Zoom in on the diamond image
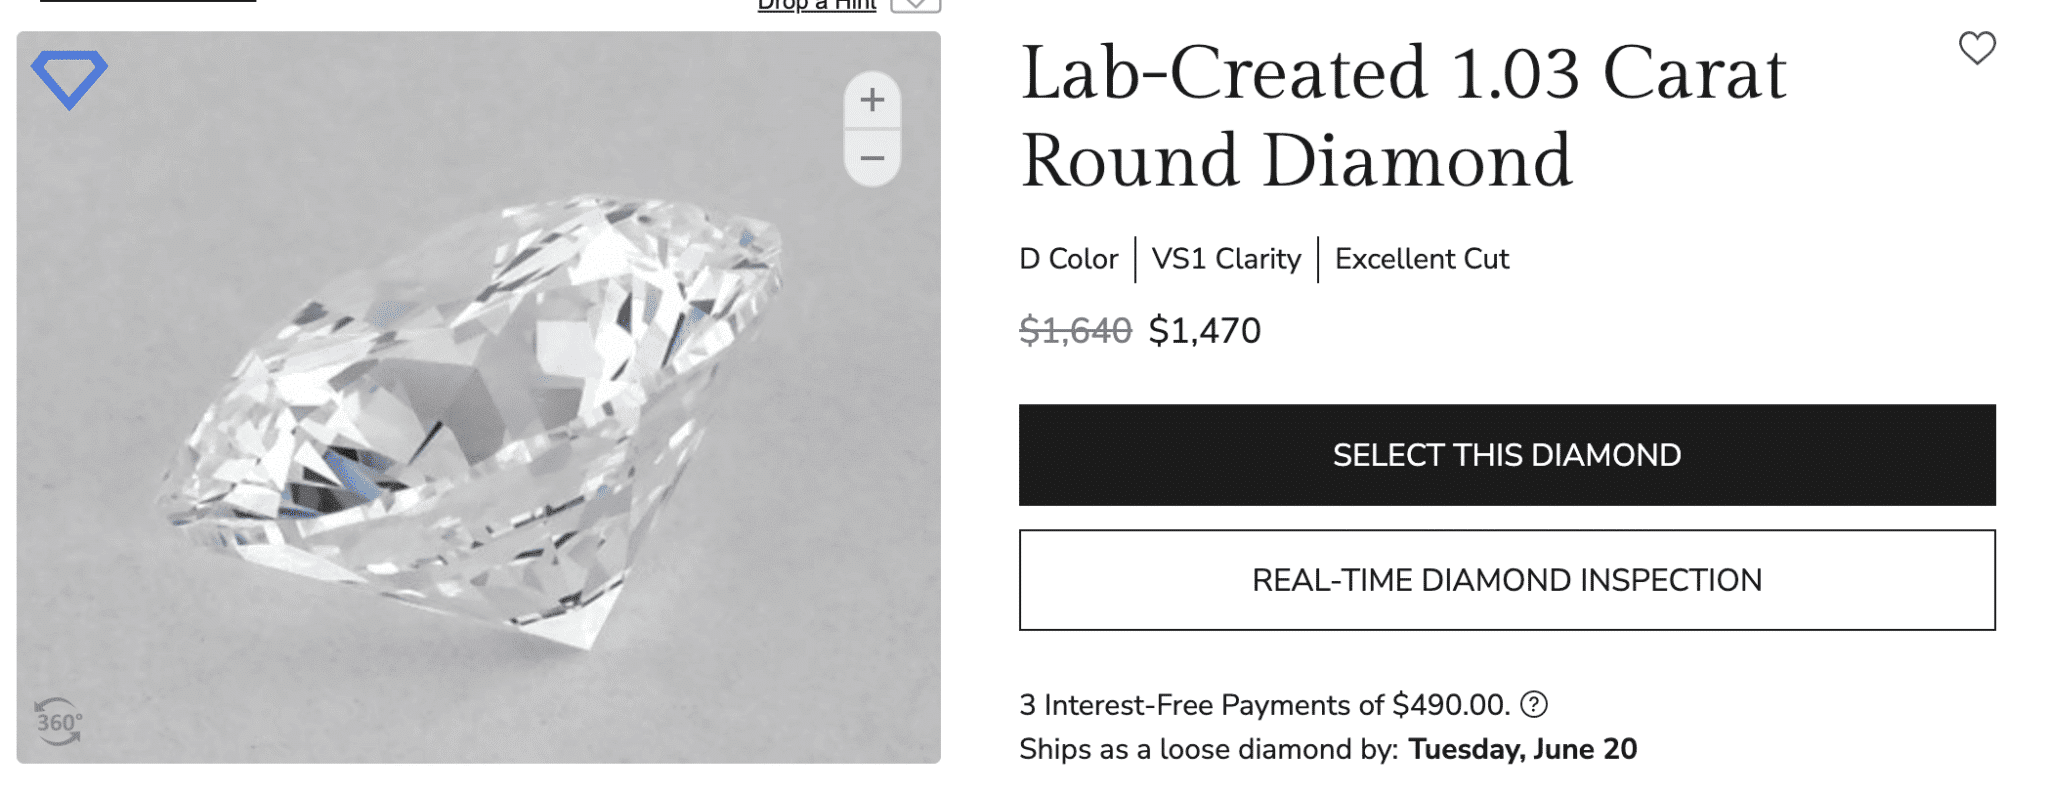This screenshot has height=793, width=2048. click(x=872, y=100)
